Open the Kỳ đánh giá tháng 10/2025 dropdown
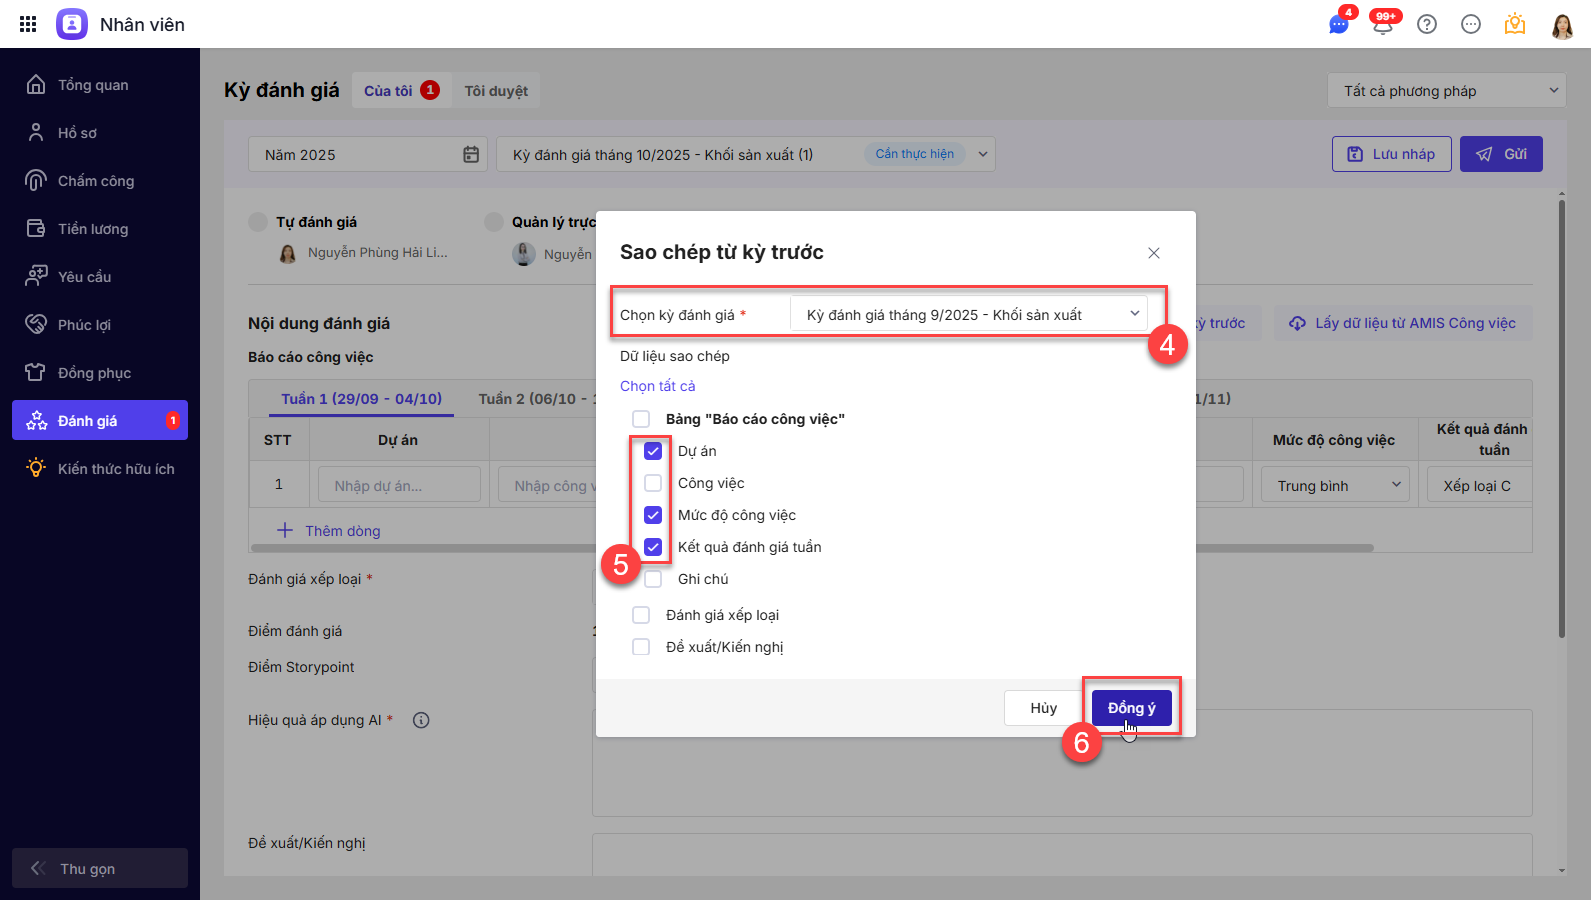This screenshot has width=1591, height=900. click(746, 154)
